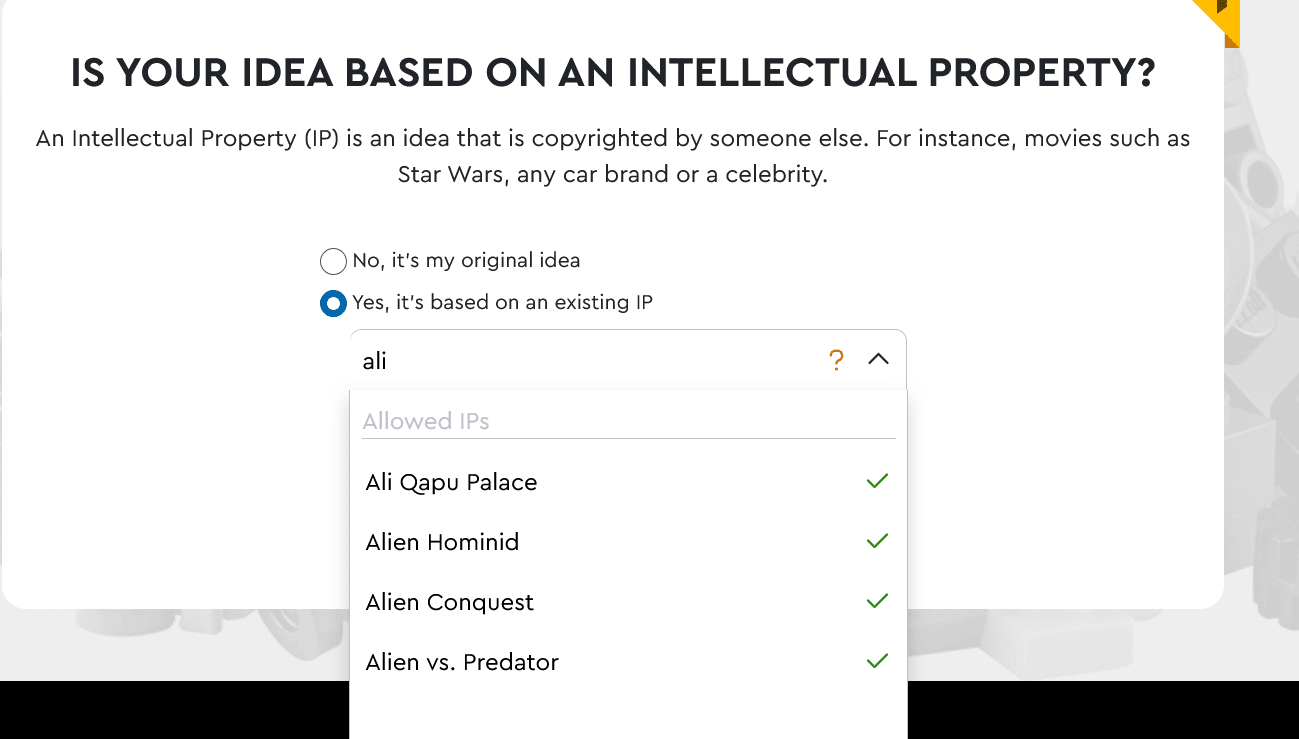Screen dimensions: 1299x739
Task: Select the "No, it's my original idea" radio button
Action: tap(333, 262)
